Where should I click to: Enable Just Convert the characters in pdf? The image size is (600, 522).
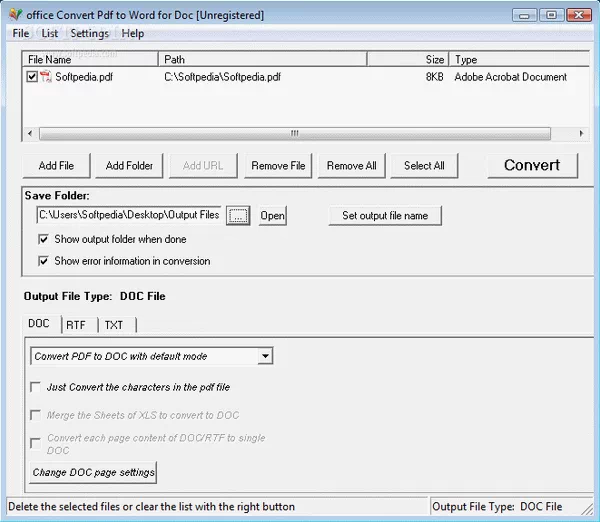pos(36,387)
